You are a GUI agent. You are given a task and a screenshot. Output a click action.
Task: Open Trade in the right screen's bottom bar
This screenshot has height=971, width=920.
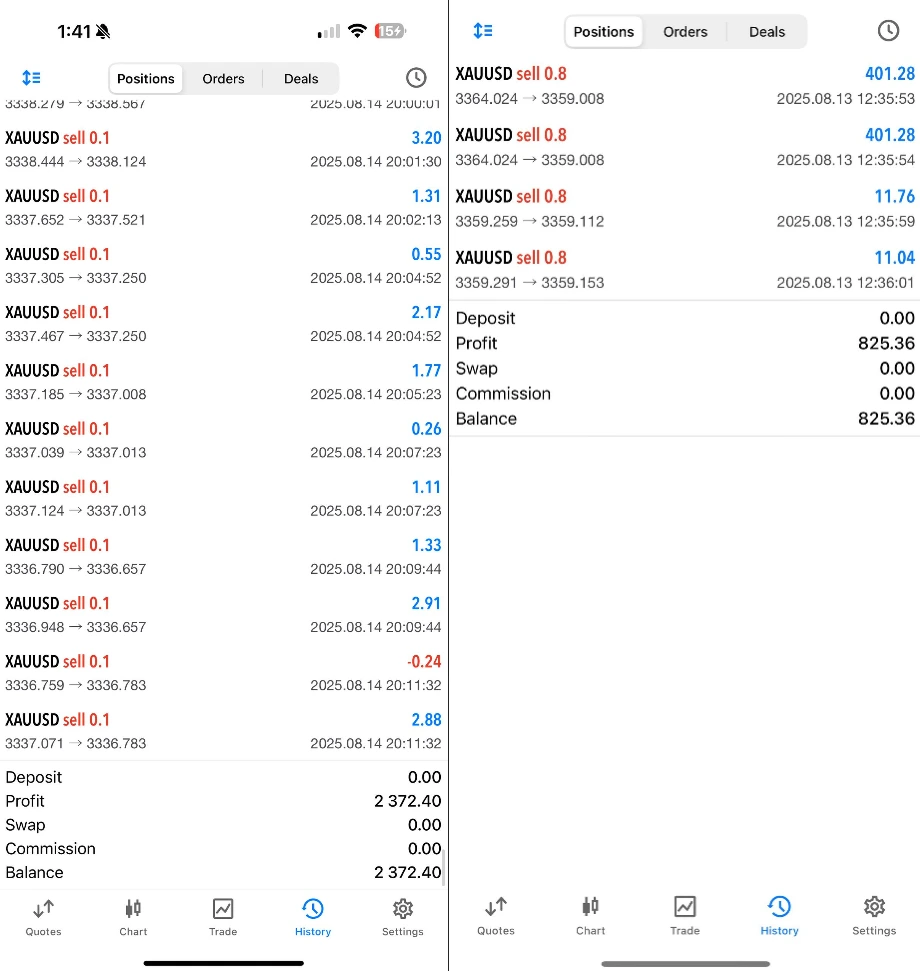pyautogui.click(x=685, y=914)
